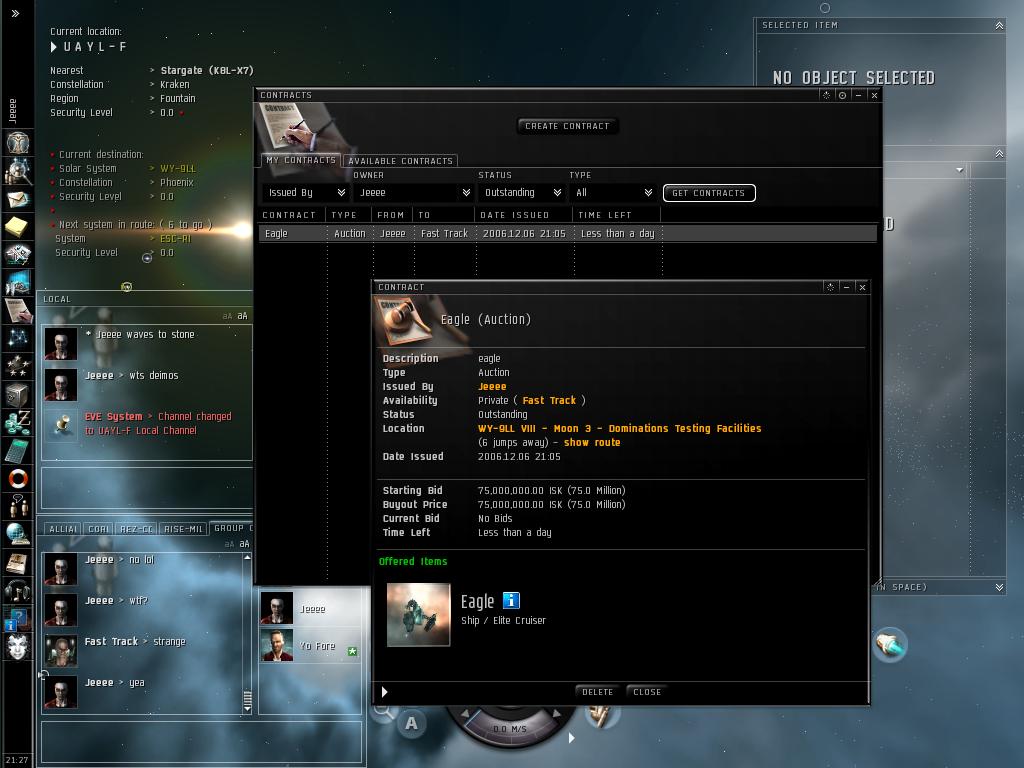The image size is (1024, 768).
Task: Select the REZ-CC chat tab
Action: tap(136, 529)
